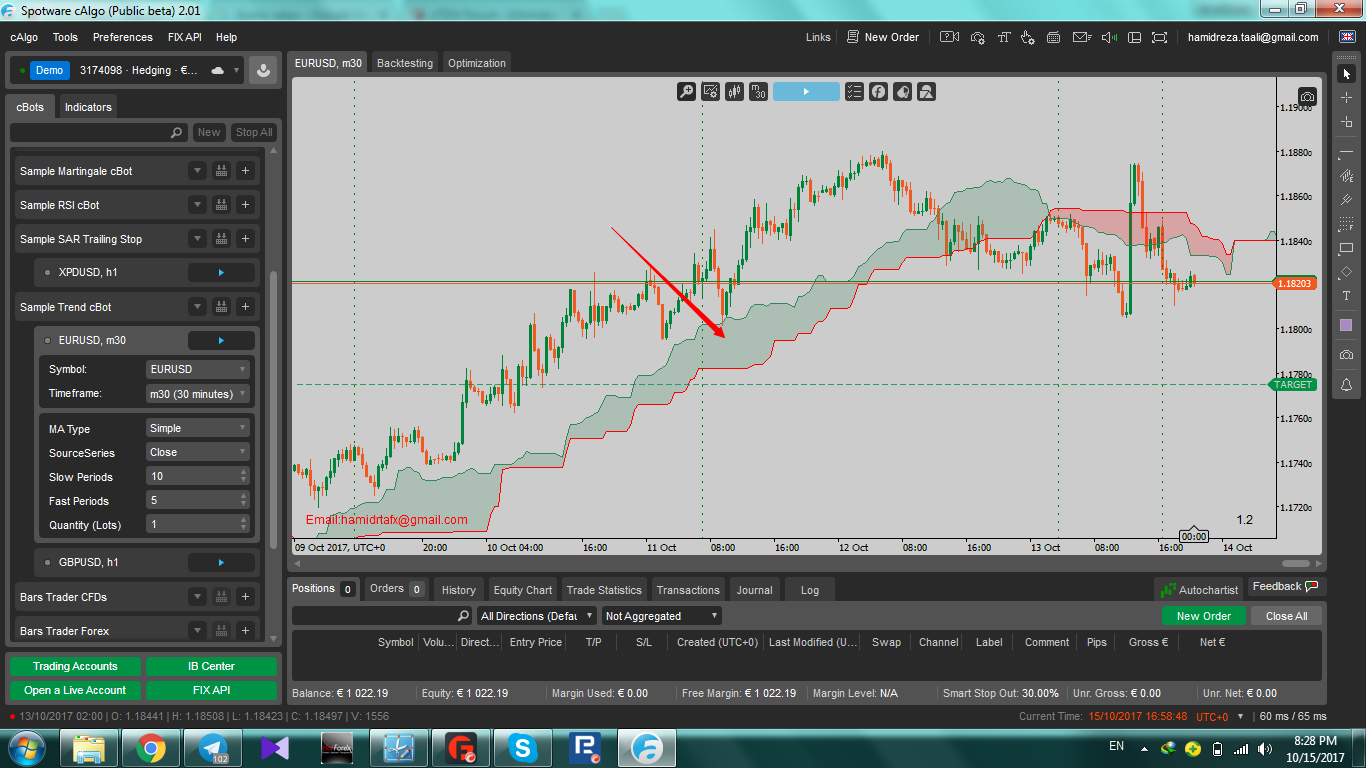
Task: Start the XPDUSD, h1 instance
Action: pyautogui.click(x=221, y=272)
